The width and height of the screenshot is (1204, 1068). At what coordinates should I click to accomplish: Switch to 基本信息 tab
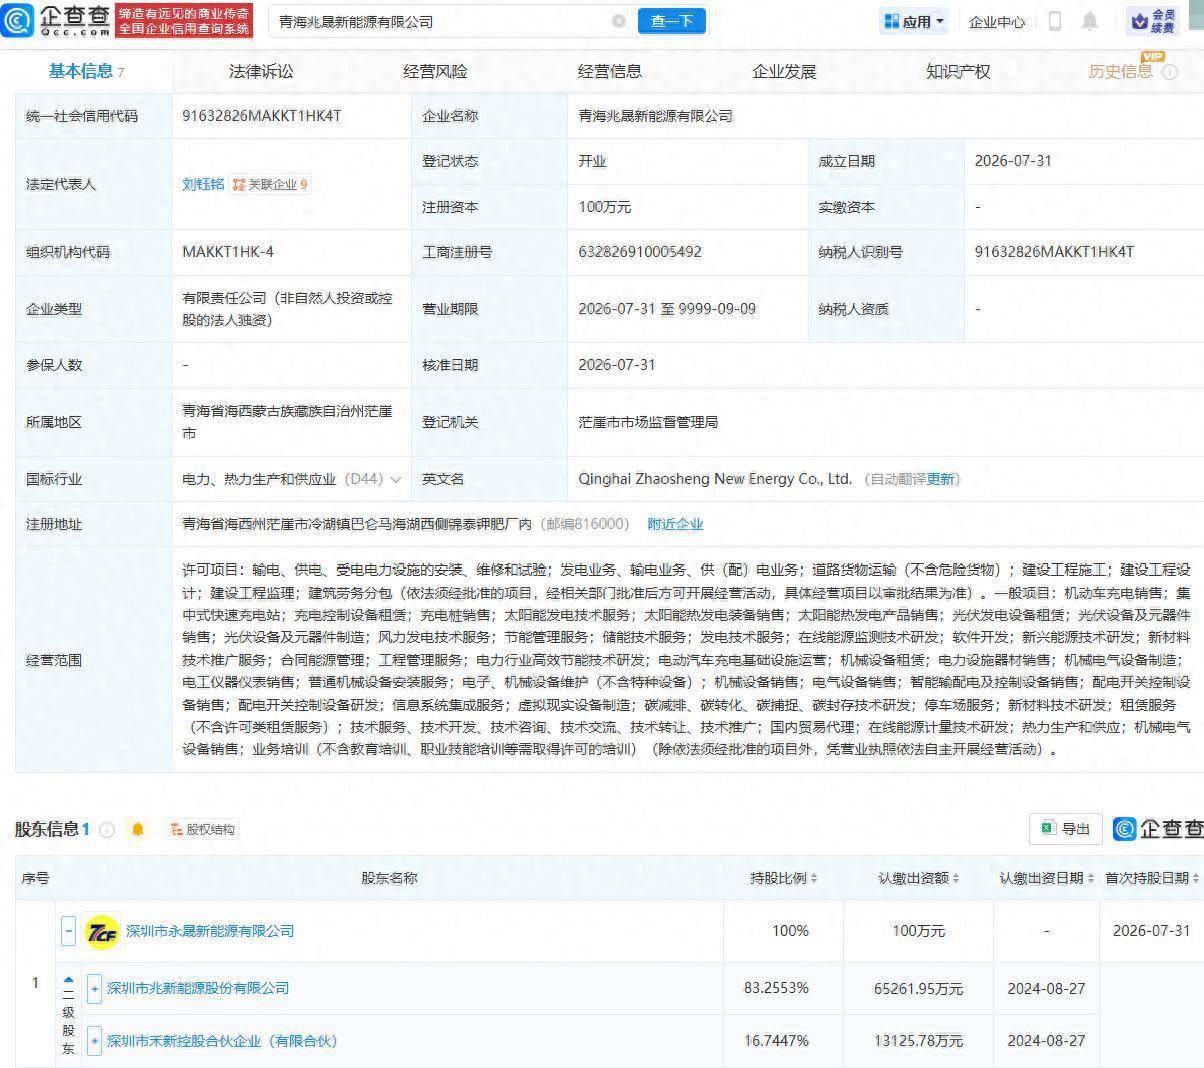coord(86,71)
